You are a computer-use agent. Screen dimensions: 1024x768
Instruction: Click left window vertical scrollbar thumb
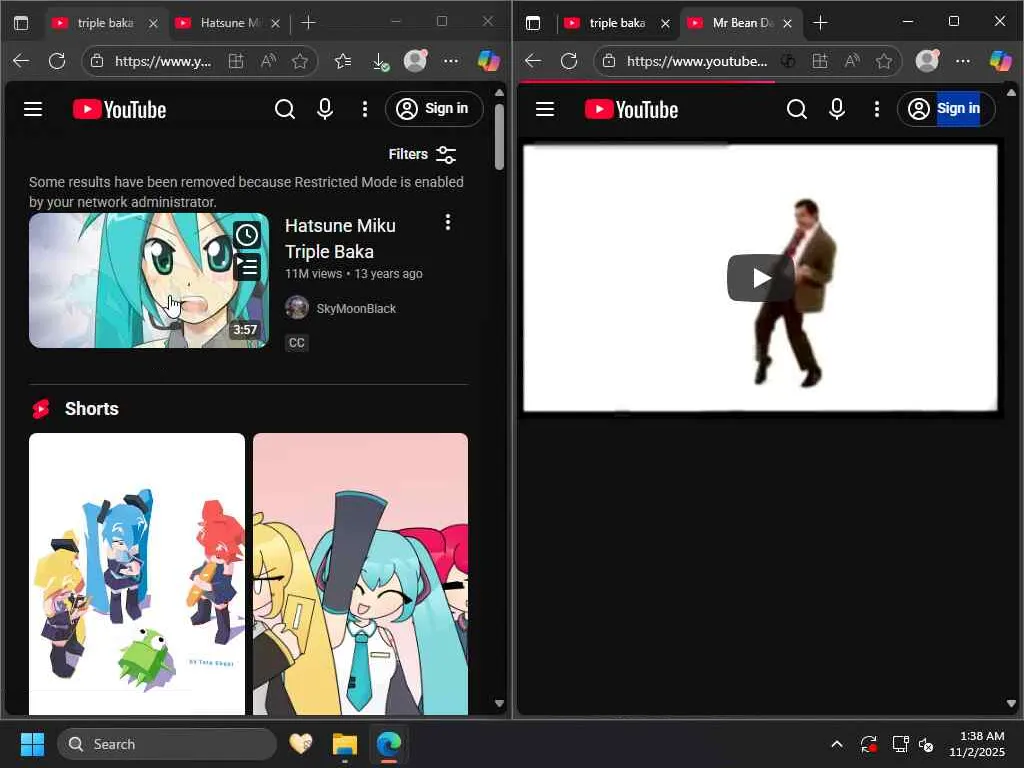pyautogui.click(x=500, y=135)
